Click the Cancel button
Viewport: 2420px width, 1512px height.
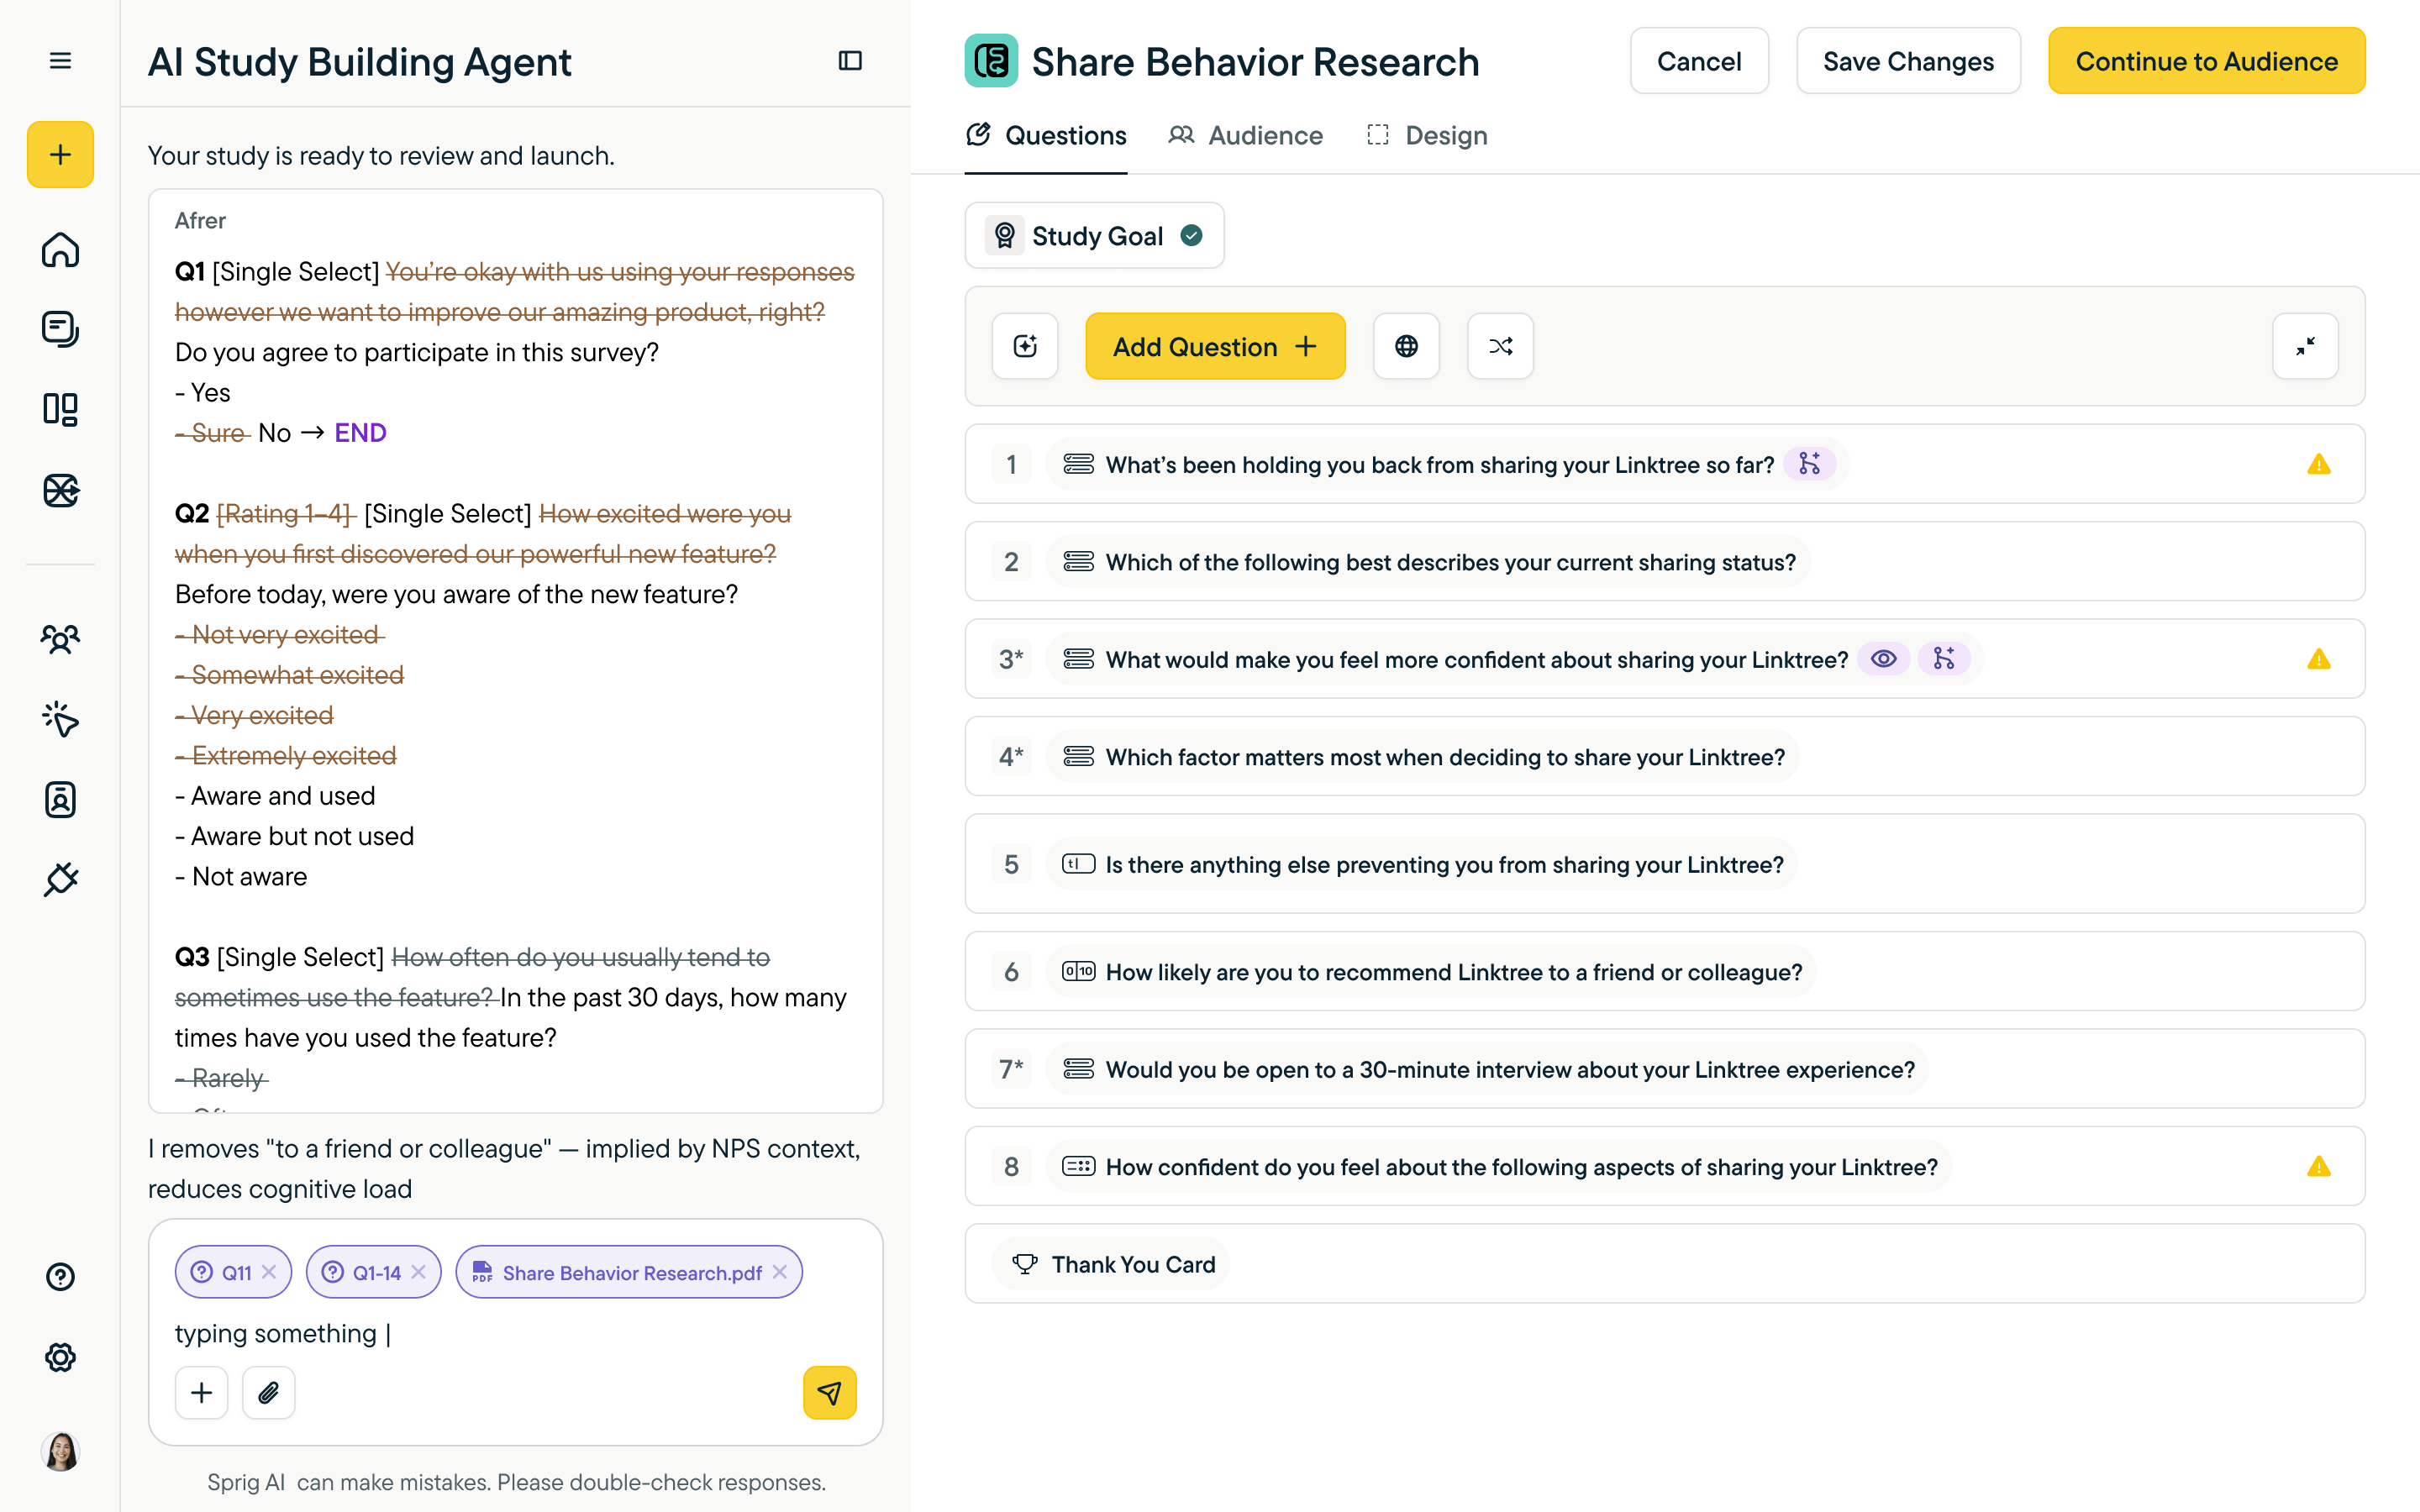click(1699, 61)
